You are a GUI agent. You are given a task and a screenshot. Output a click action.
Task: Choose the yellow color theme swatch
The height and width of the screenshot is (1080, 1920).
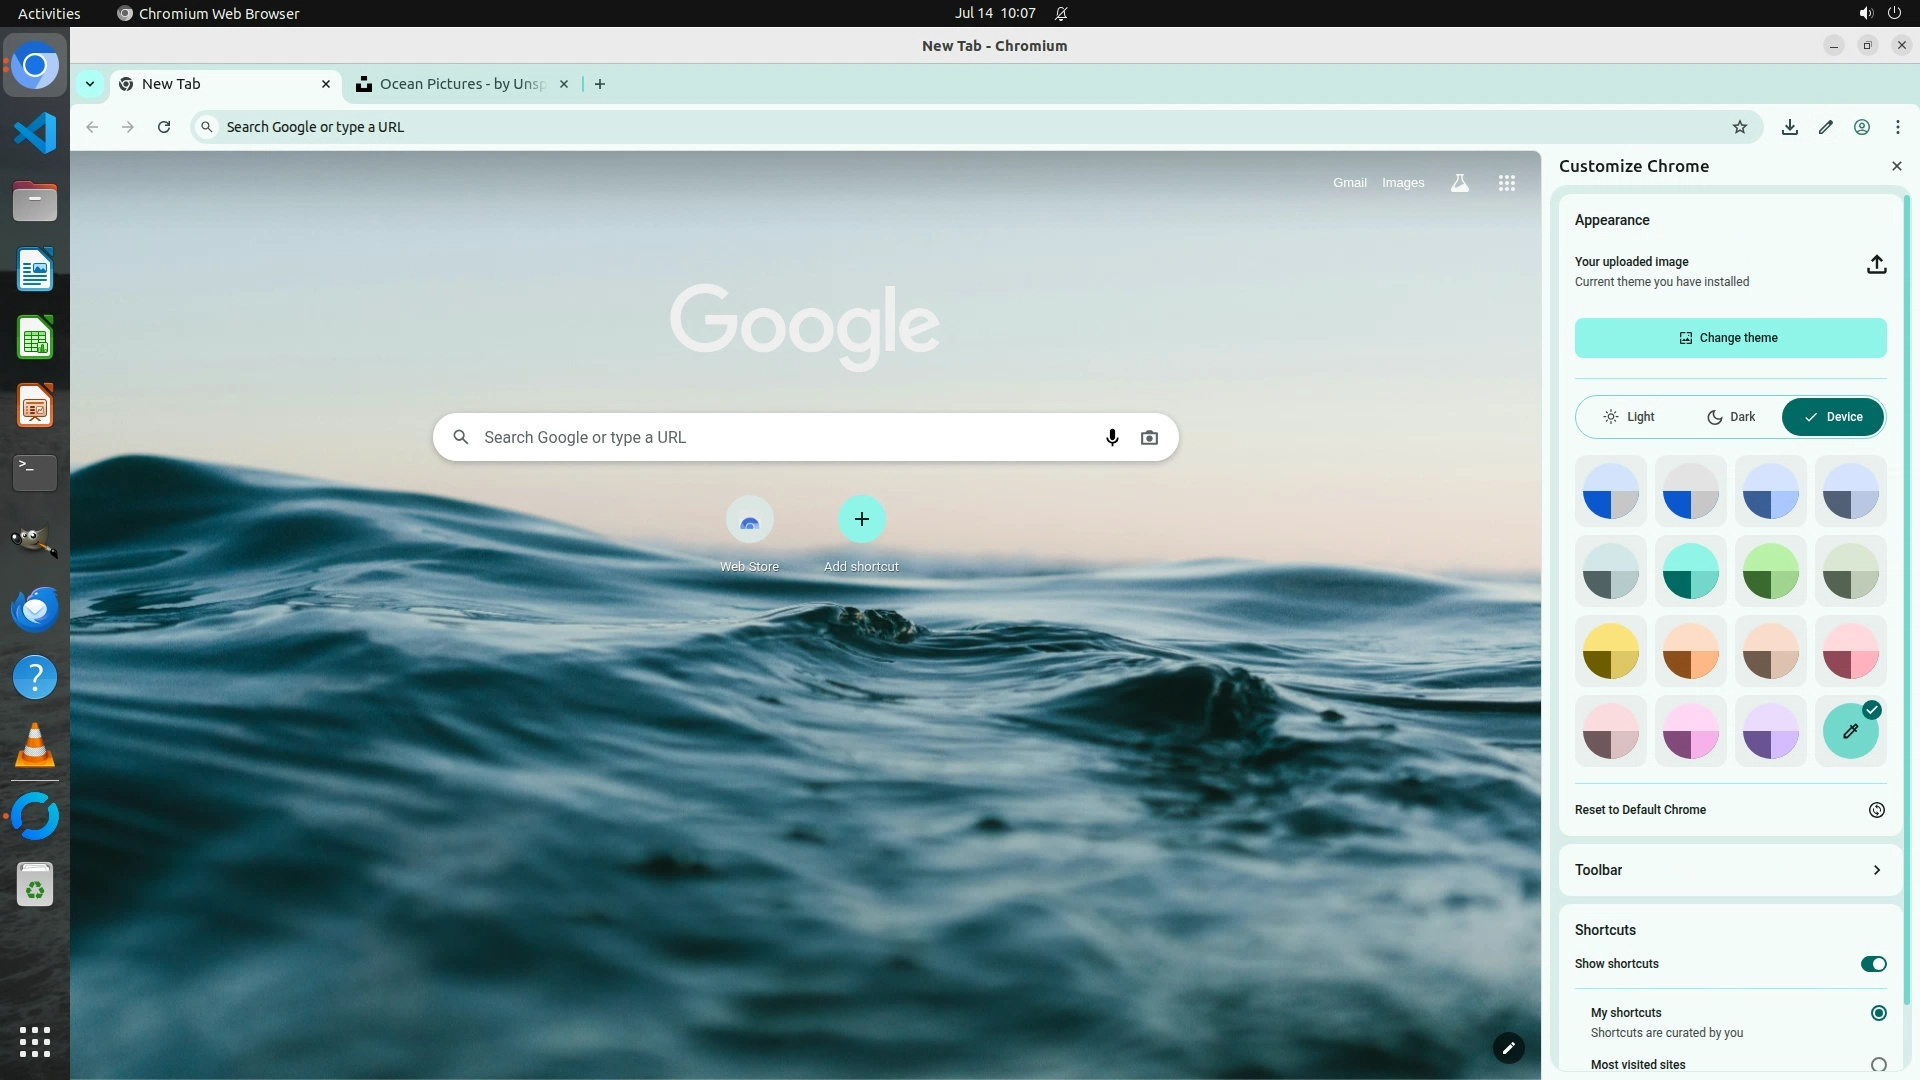pos(1610,651)
